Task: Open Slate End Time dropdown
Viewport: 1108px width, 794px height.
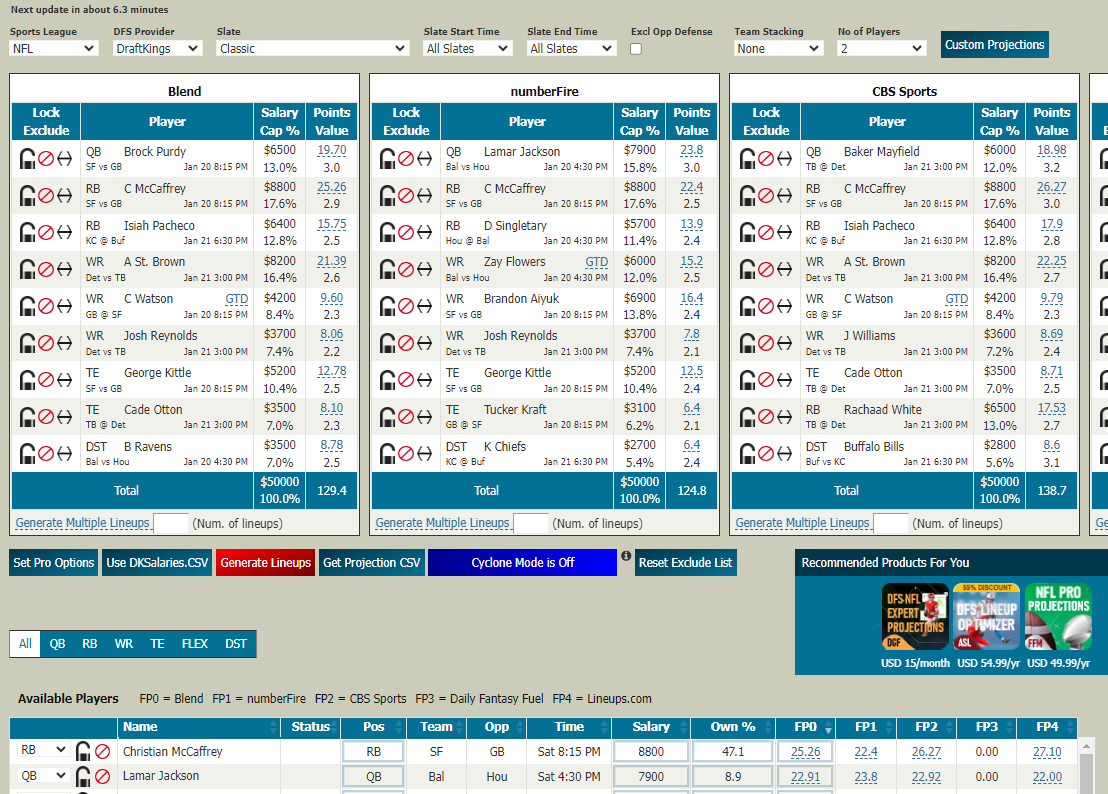Action: point(572,48)
